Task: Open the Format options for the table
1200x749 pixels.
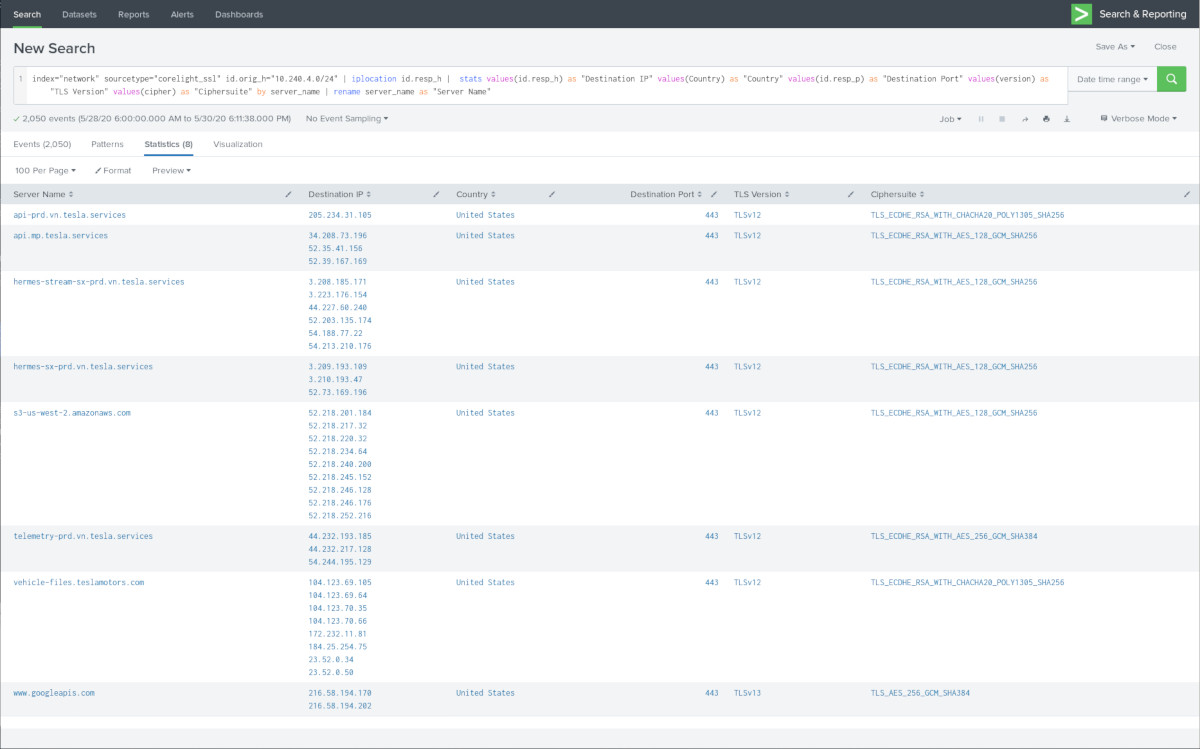Action: pos(113,171)
